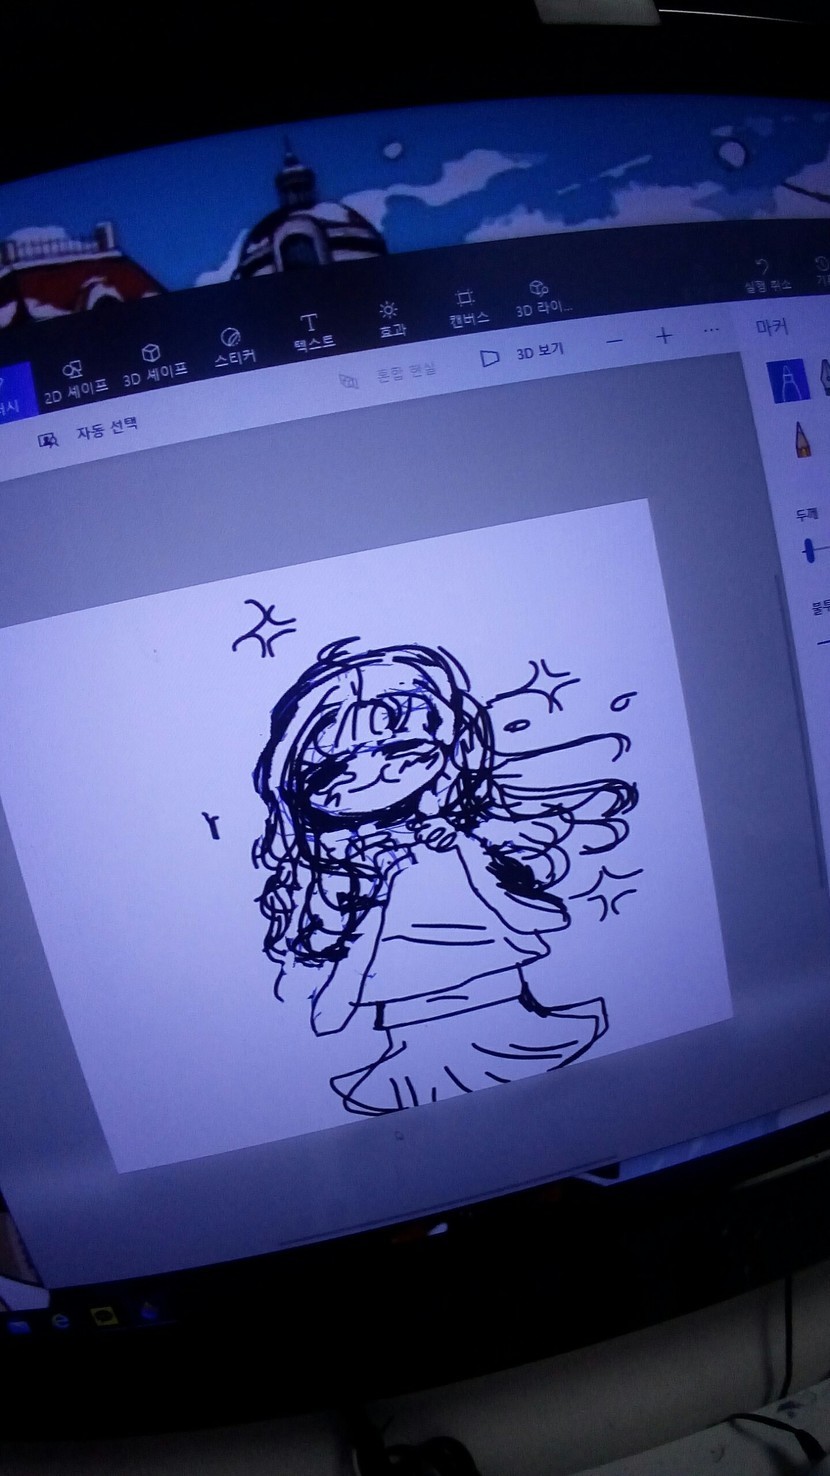Open the 캔버스 (Canvas) settings
The width and height of the screenshot is (830, 1476).
click(466, 305)
